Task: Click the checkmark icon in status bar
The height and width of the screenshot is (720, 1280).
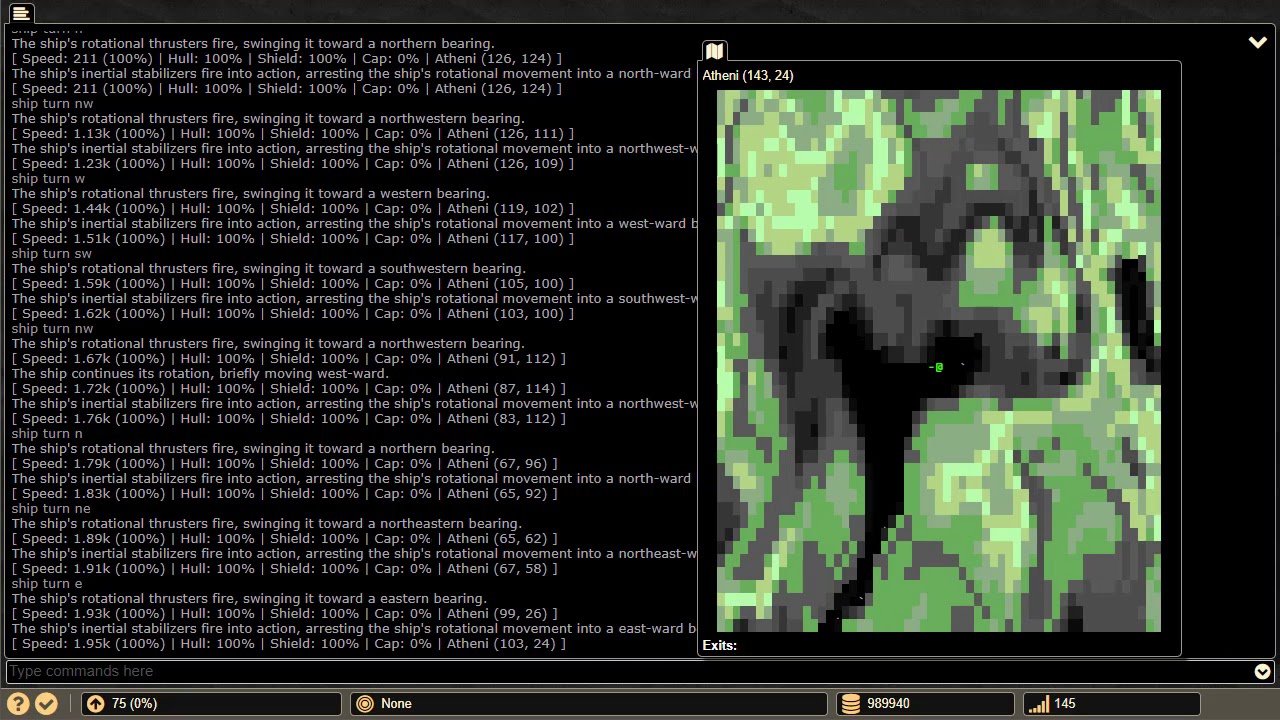Action: [x=46, y=704]
